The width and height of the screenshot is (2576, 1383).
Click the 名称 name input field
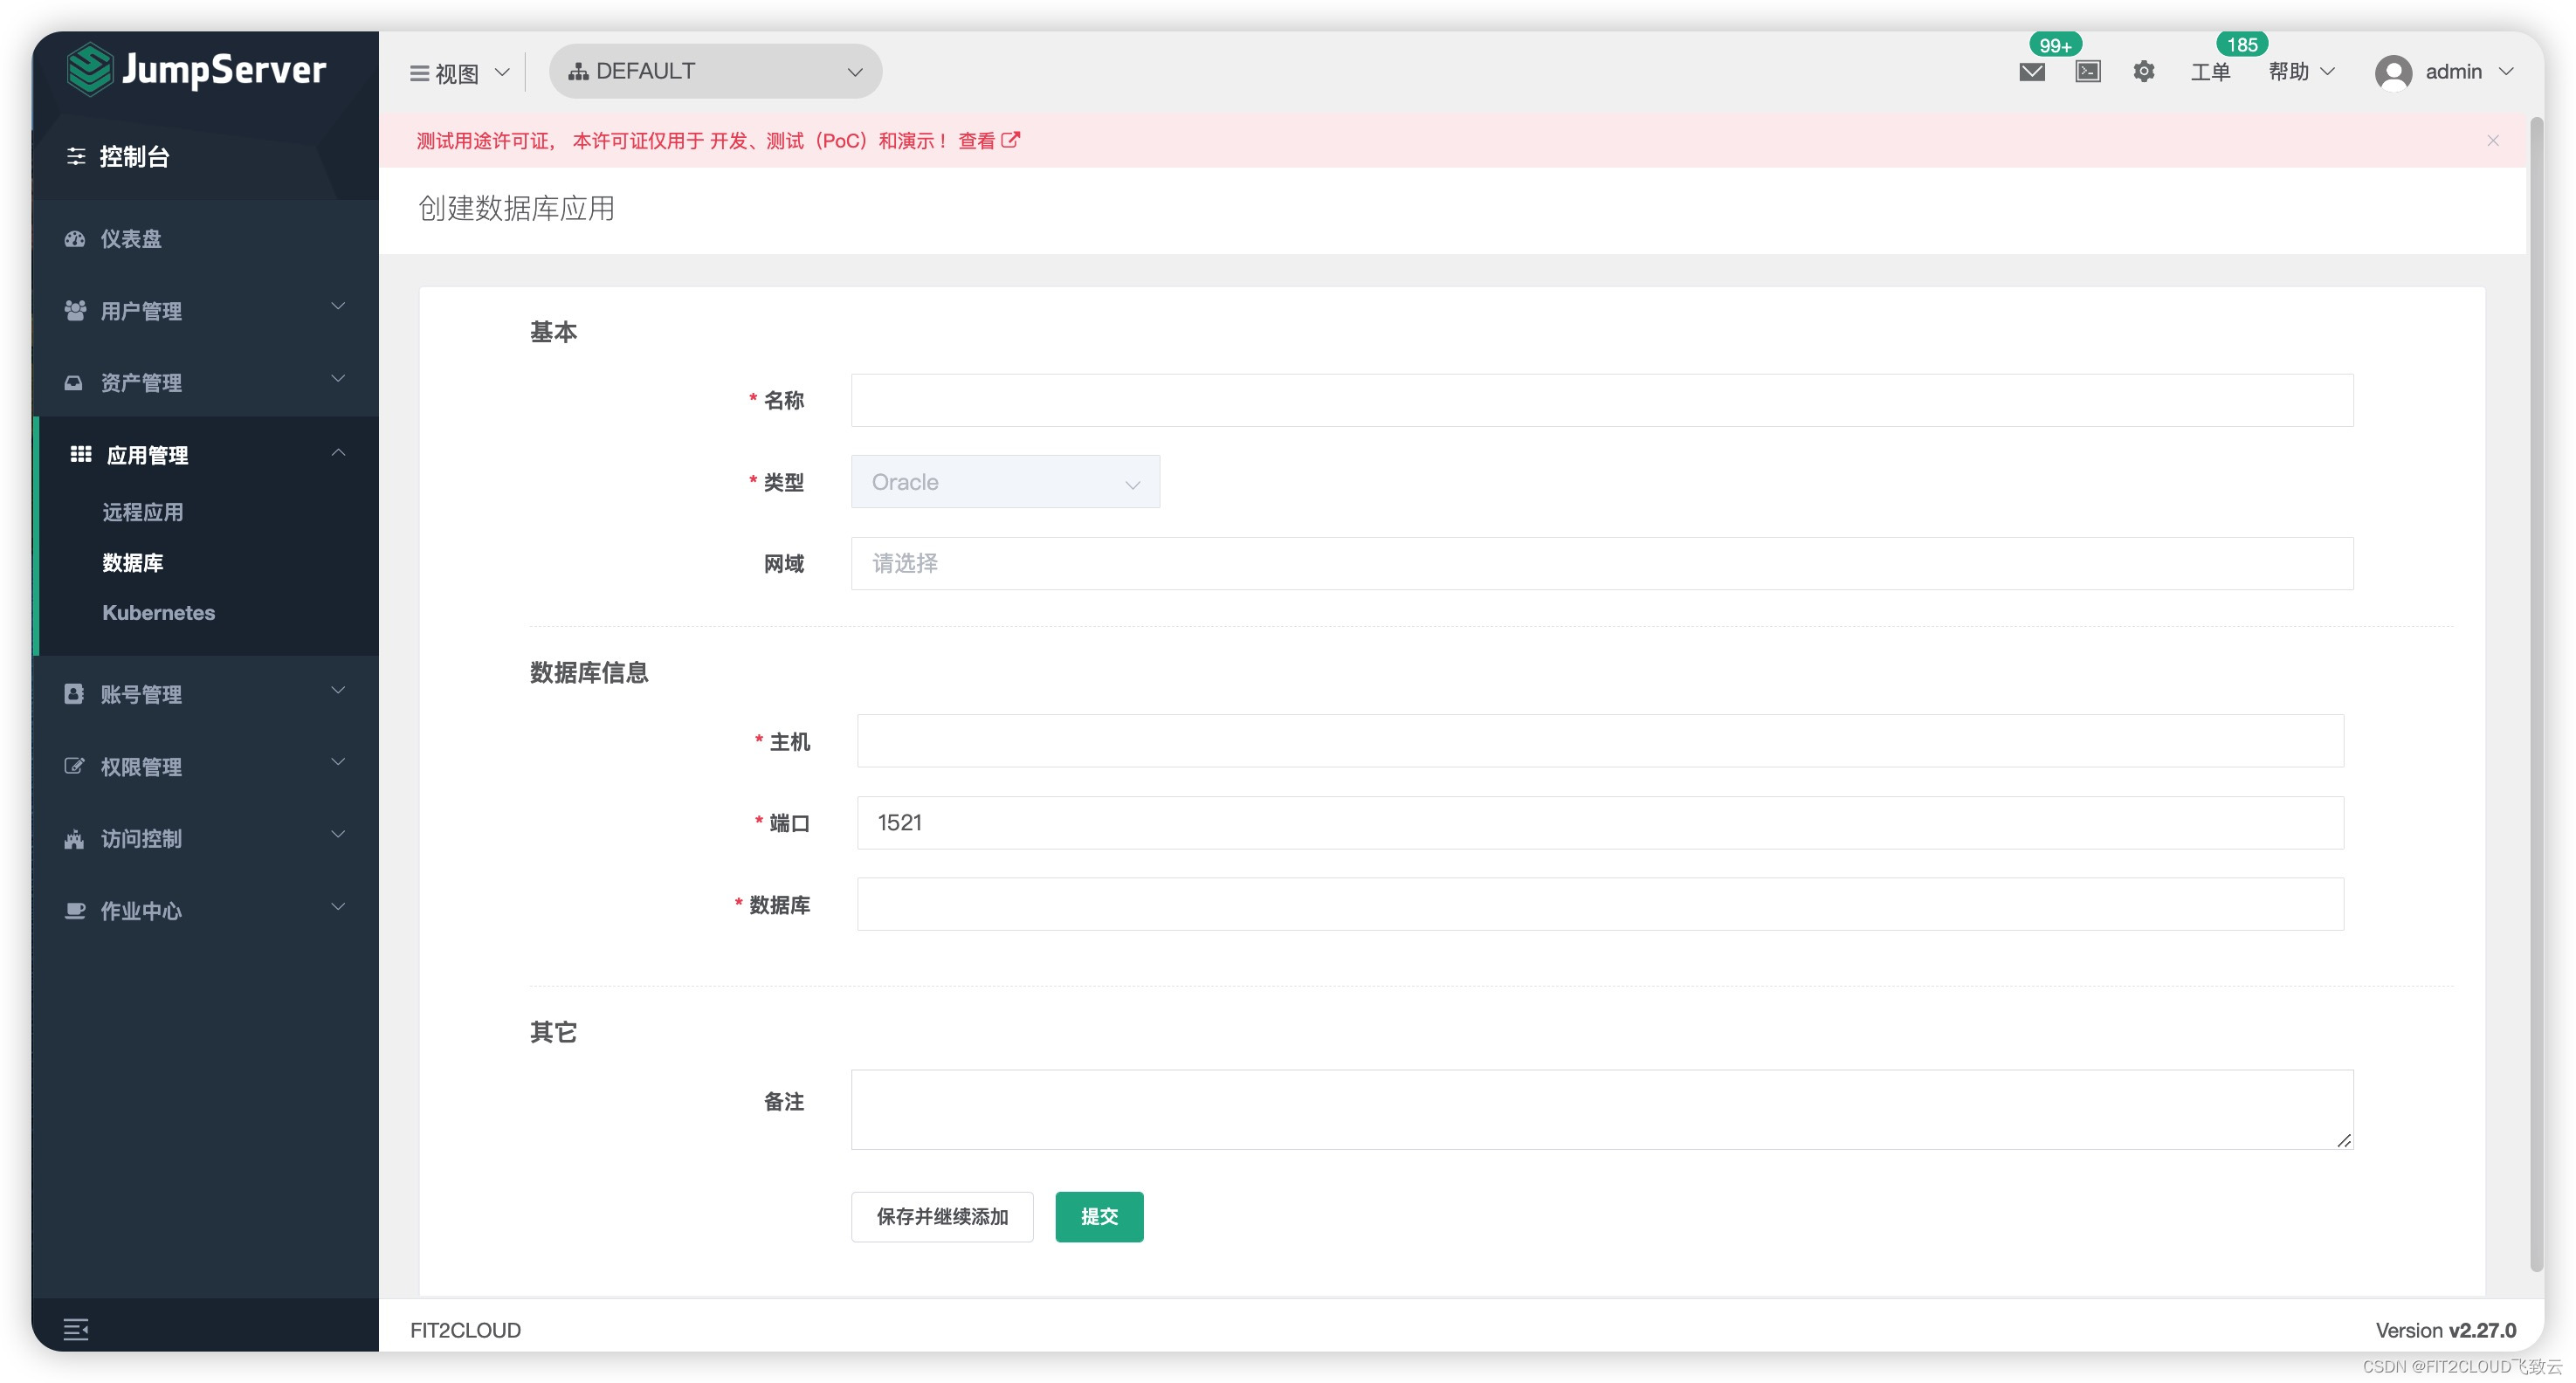tap(1601, 400)
